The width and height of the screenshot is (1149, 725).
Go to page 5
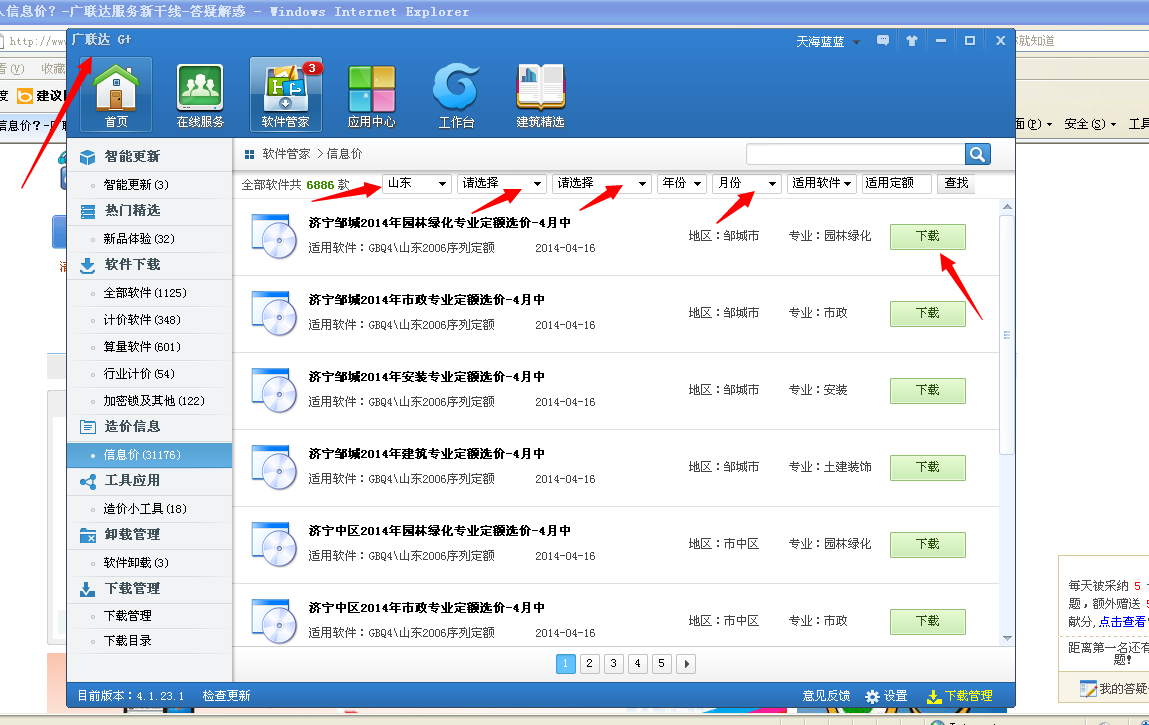tap(661, 663)
